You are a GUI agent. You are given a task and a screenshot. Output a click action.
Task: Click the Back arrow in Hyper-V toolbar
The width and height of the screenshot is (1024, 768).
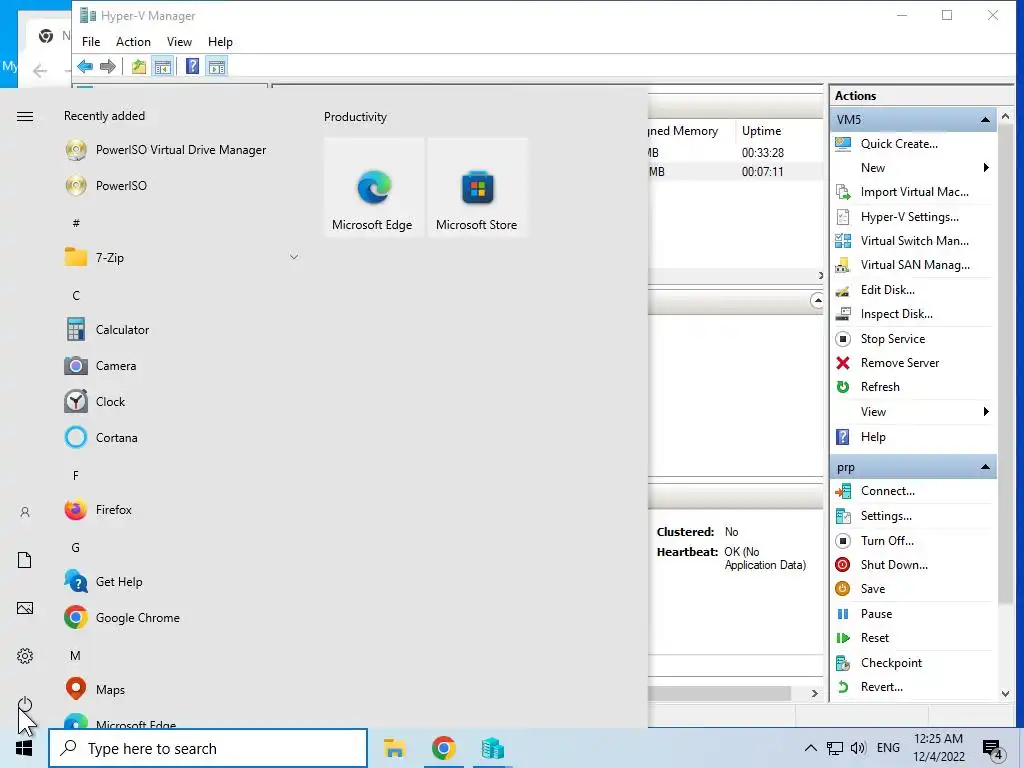(x=85, y=66)
